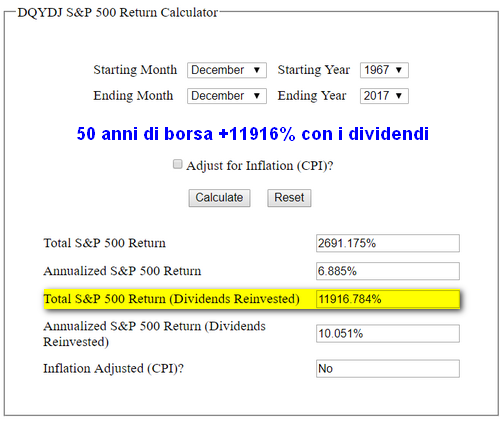
Task: Click the 'Adjust for Inflation (CPI)?' label
Action: pyautogui.click(x=260, y=166)
